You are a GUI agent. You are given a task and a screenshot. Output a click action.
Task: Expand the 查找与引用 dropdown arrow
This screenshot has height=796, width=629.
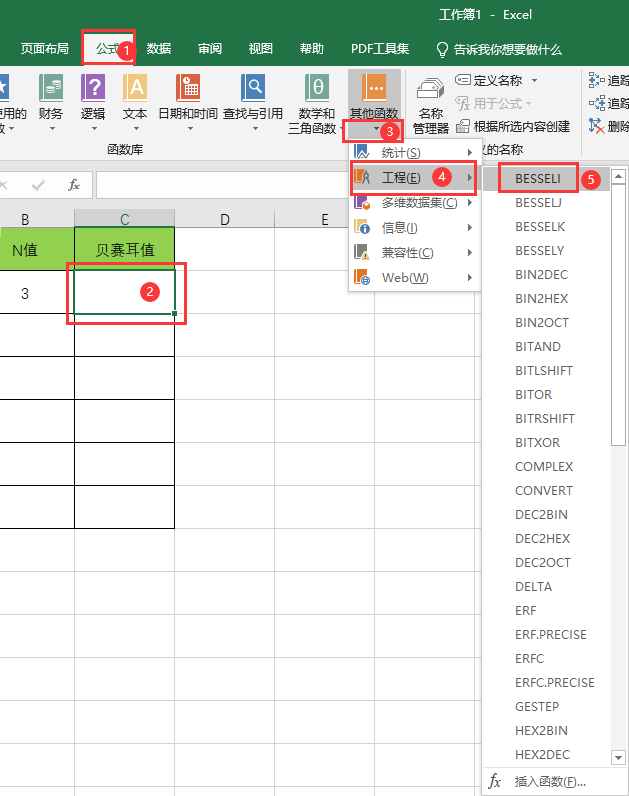tap(255, 129)
